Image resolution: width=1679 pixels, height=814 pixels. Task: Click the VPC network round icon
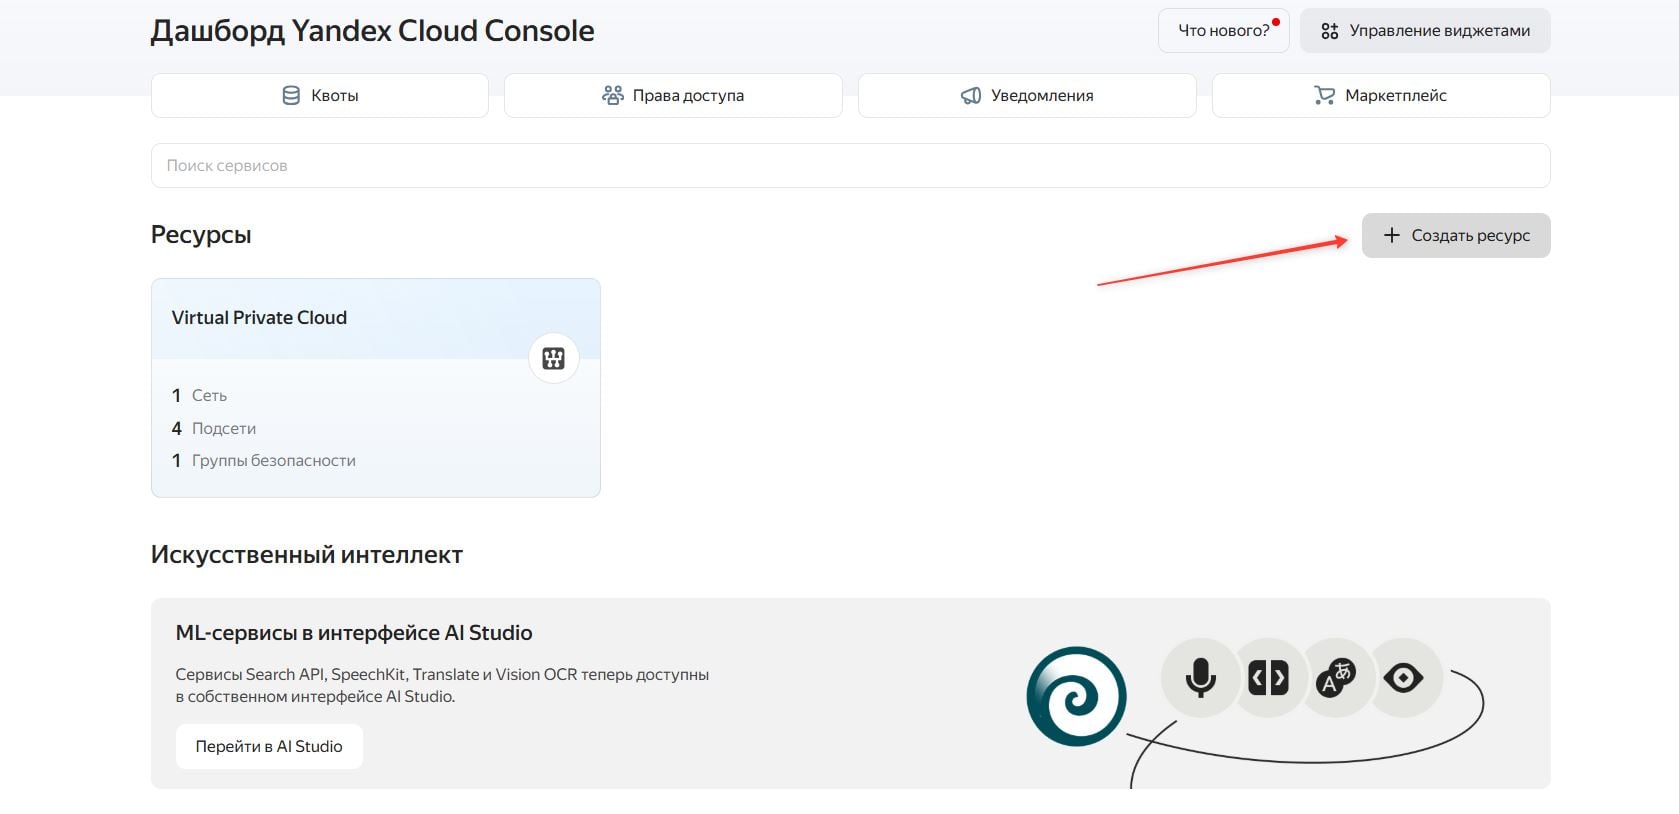click(554, 358)
